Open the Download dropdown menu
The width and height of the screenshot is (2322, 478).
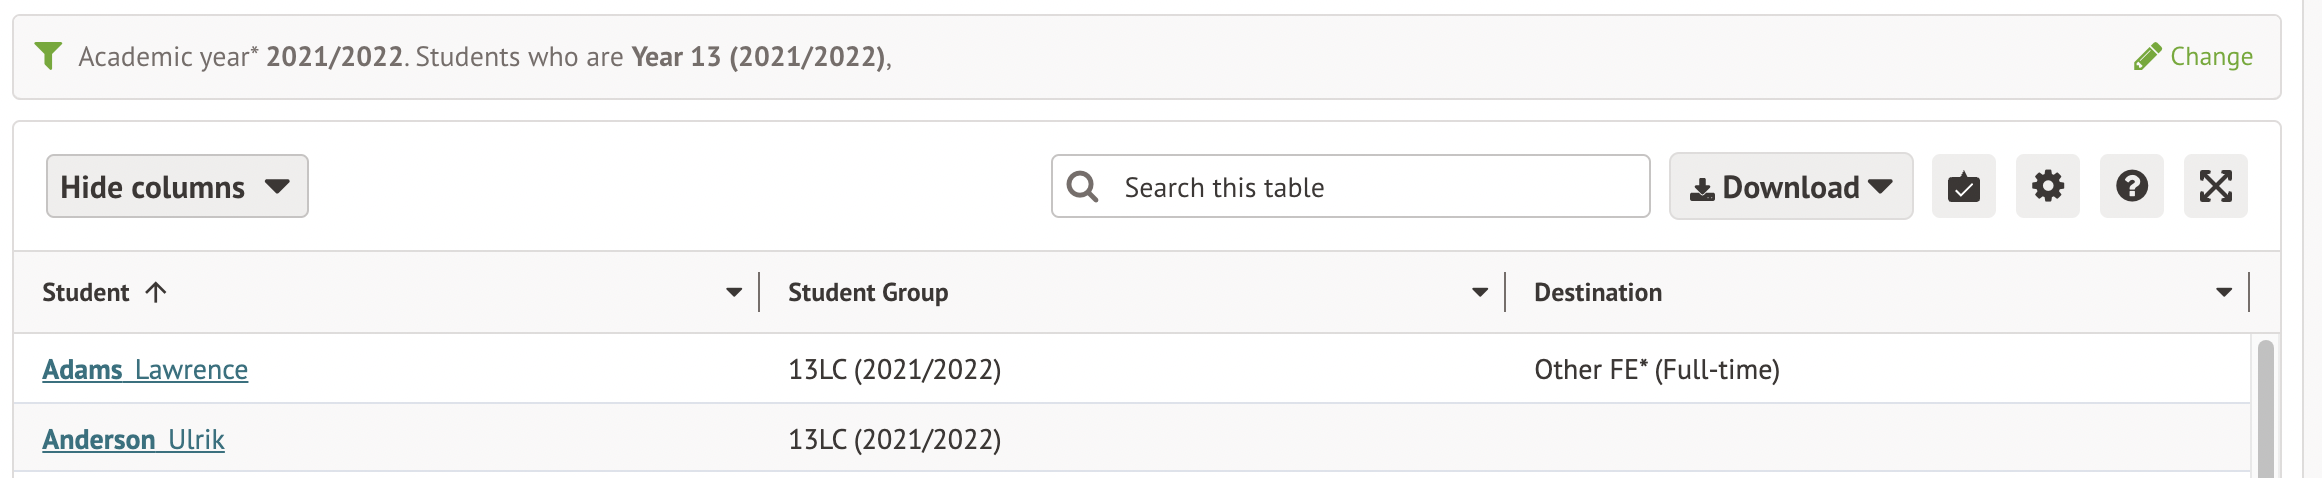[1790, 187]
